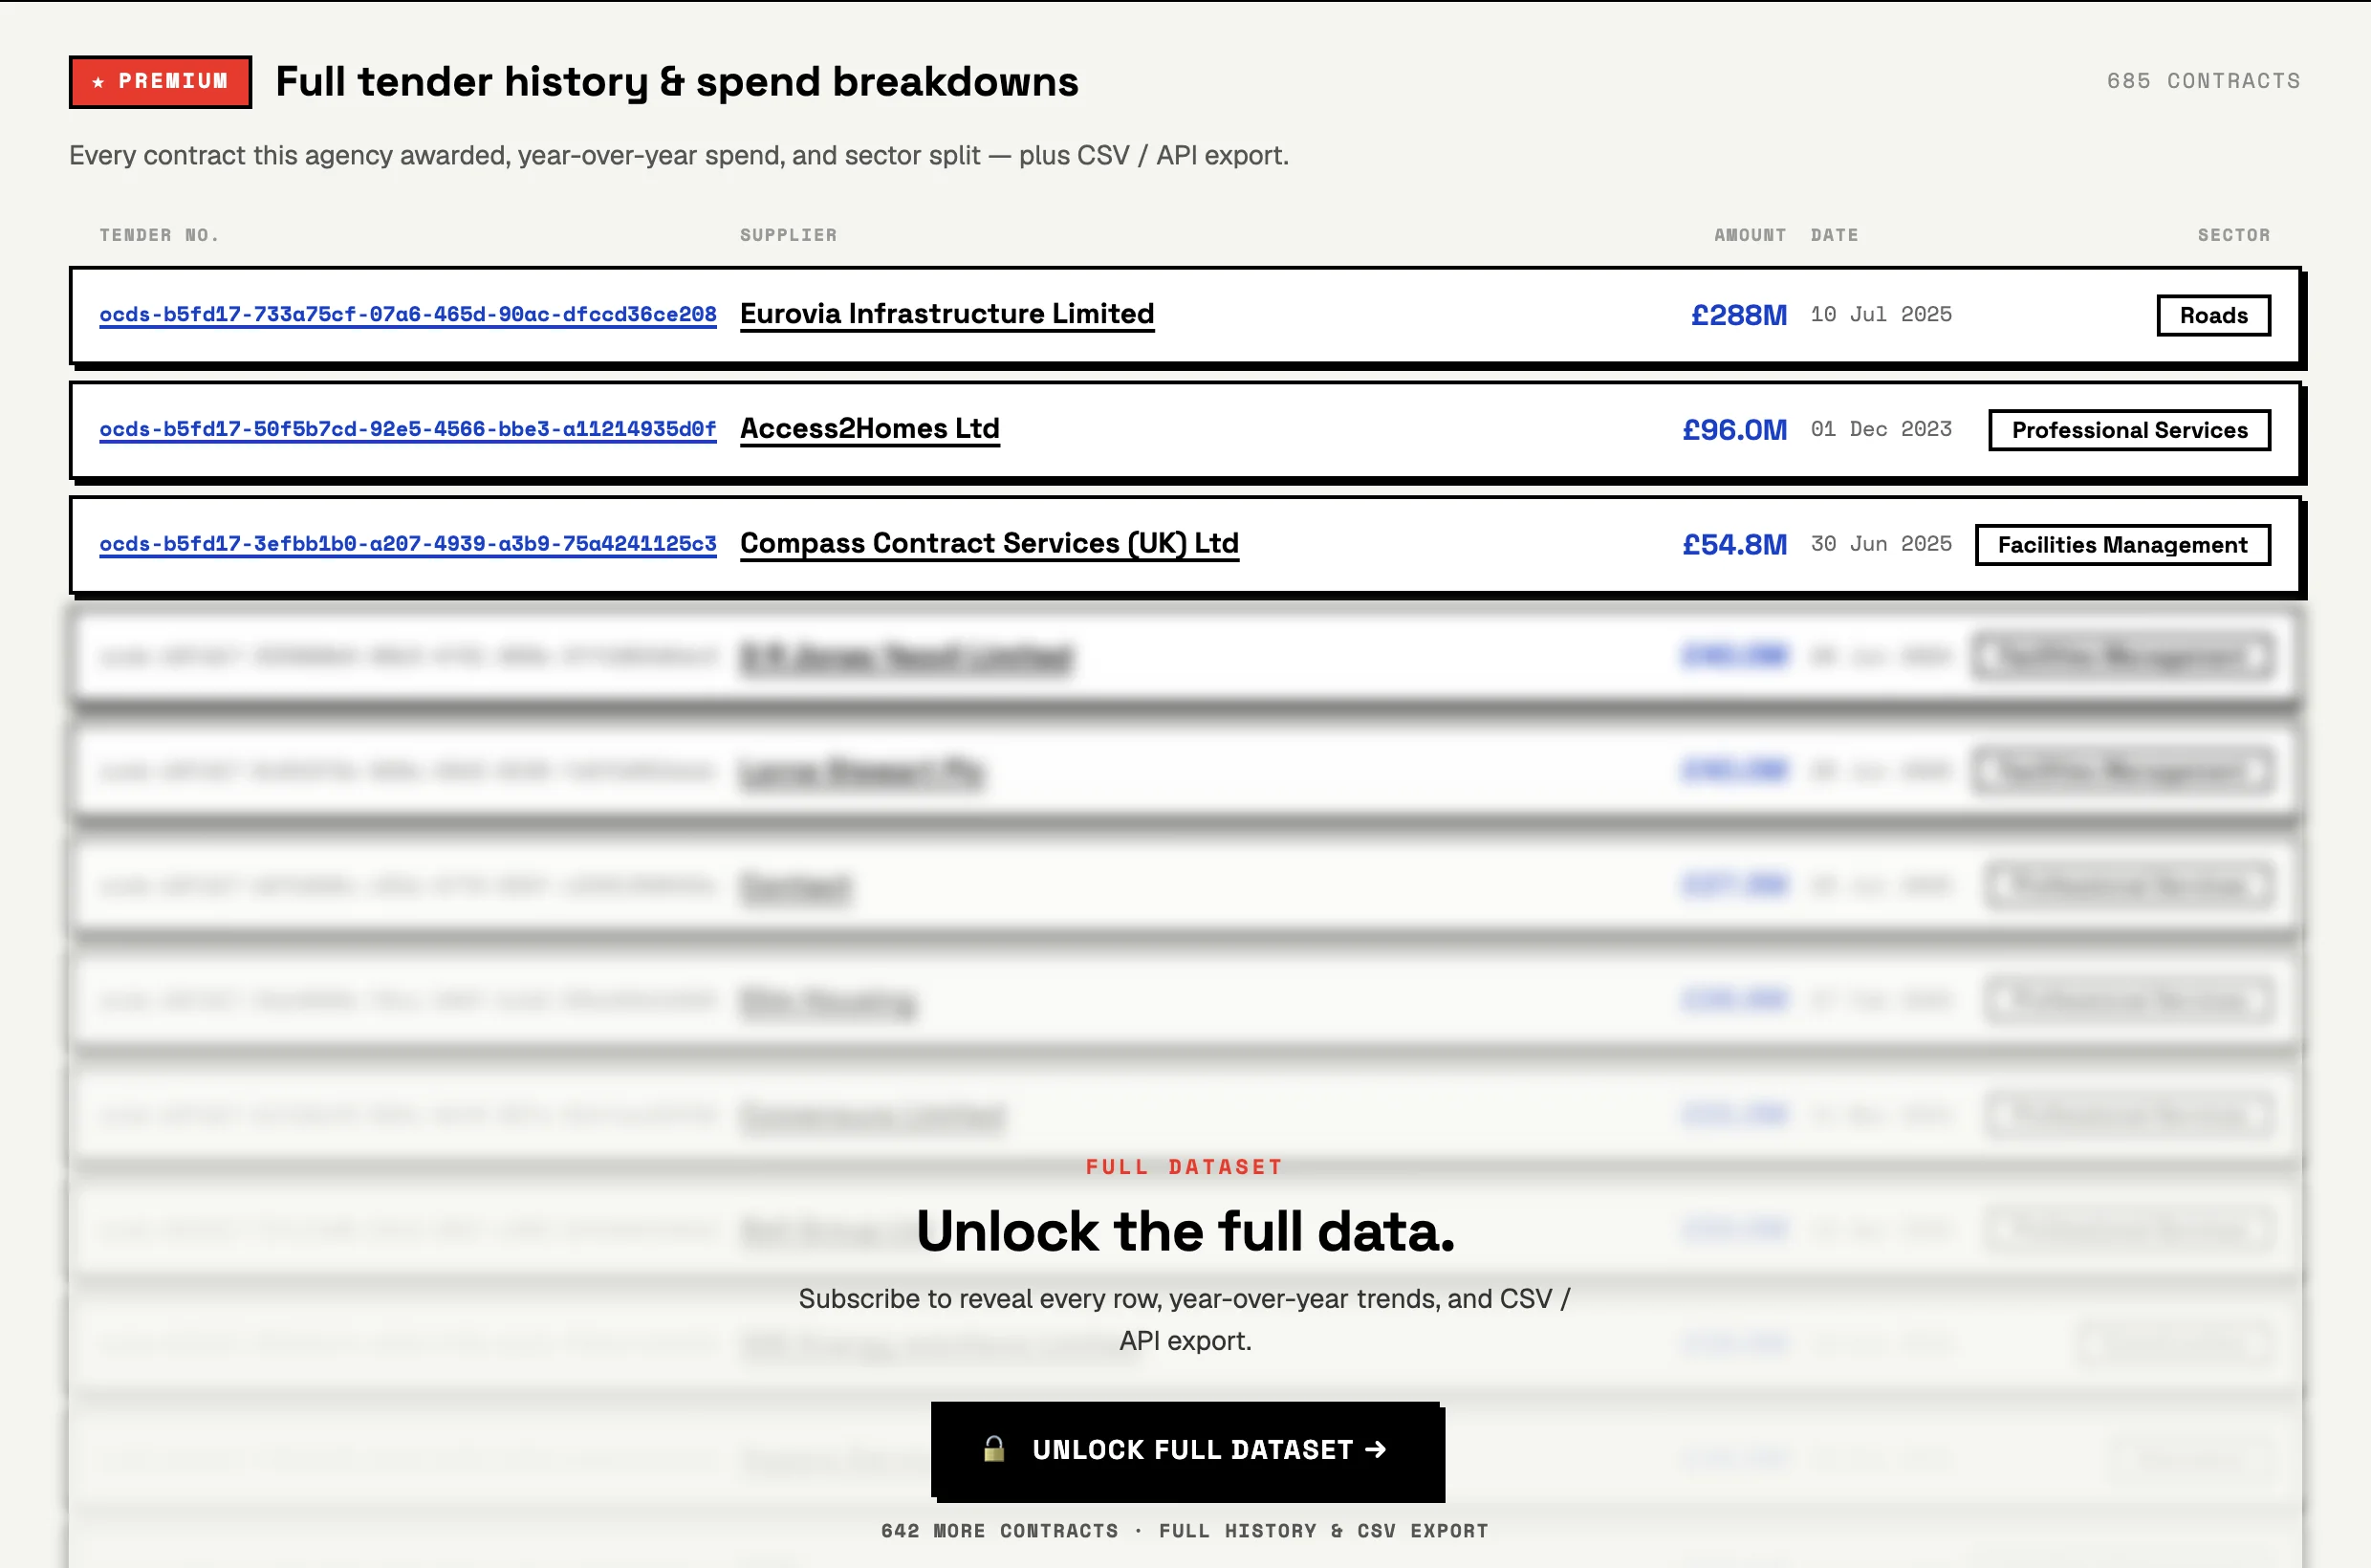This screenshot has width=2371, height=1568.
Task: Open tender ocds-b5fd17-3efbb1b0 link
Action: pos(408,544)
